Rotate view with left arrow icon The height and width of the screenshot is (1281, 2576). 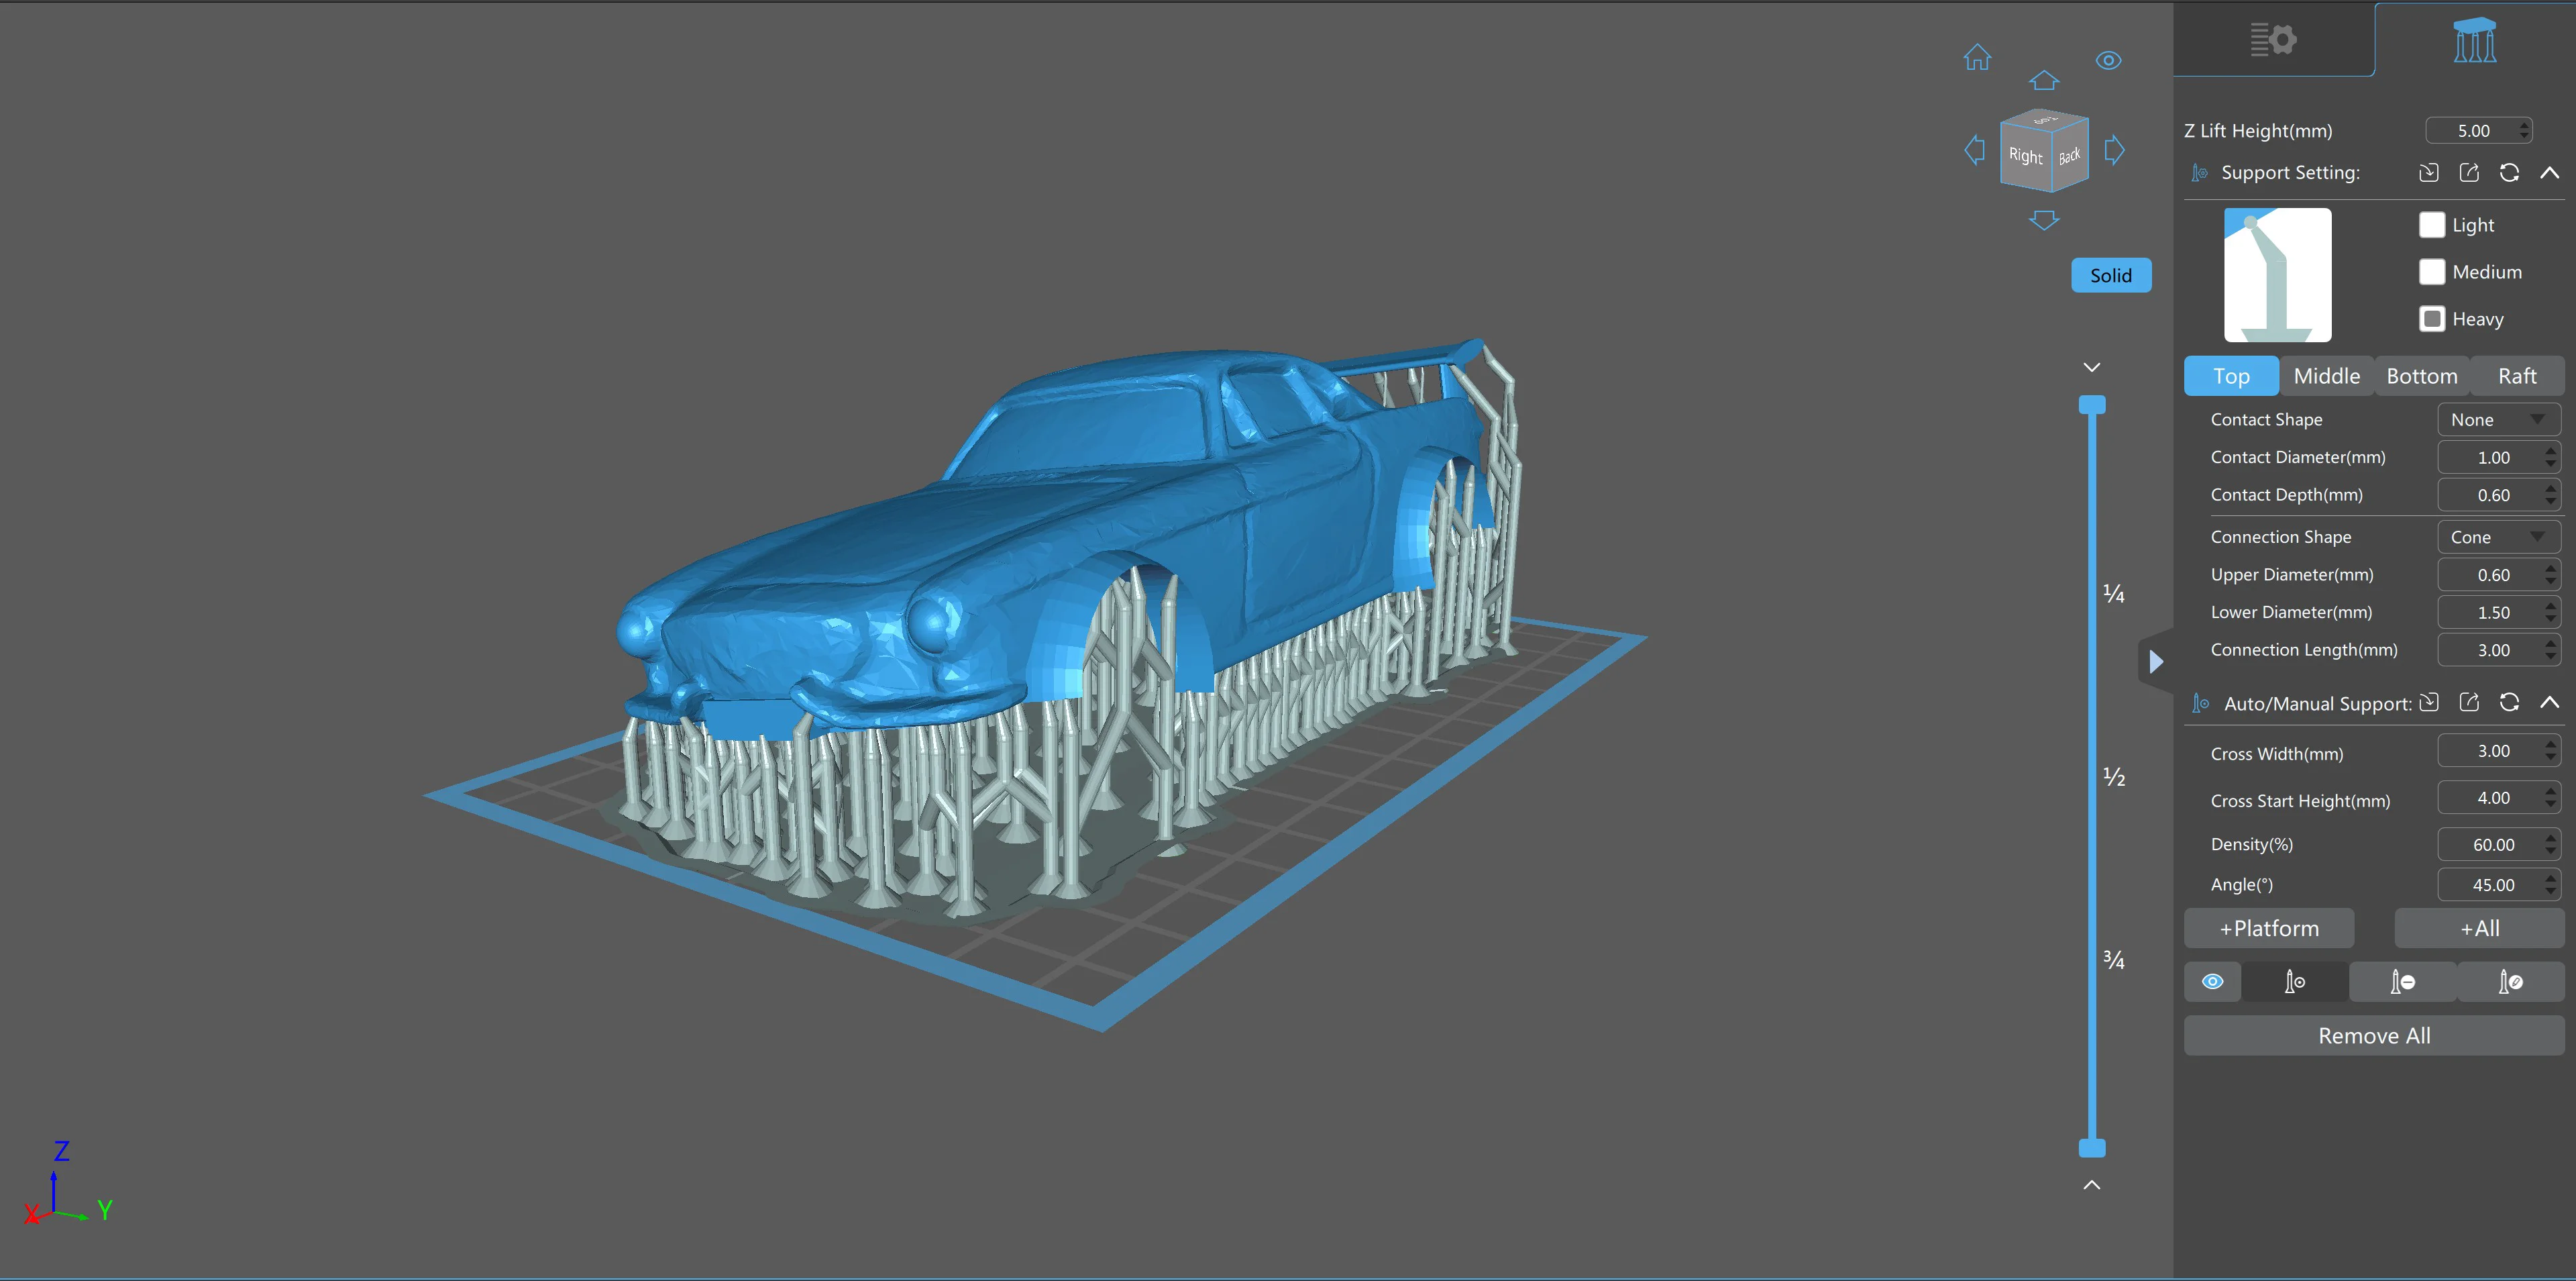pos(1974,150)
